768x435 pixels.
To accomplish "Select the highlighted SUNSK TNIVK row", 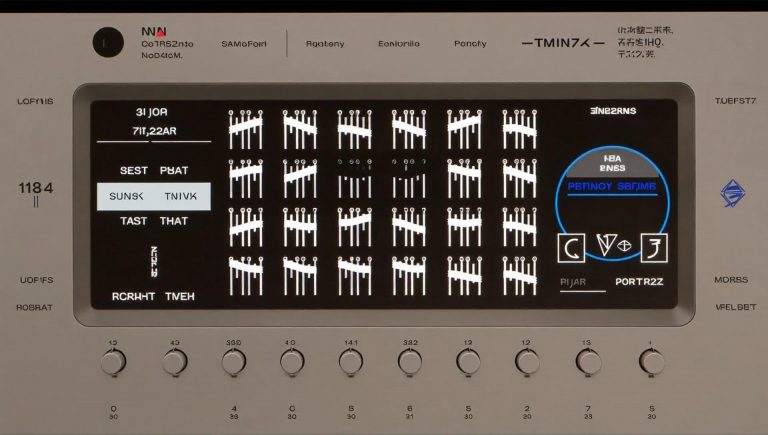I will point(153,196).
